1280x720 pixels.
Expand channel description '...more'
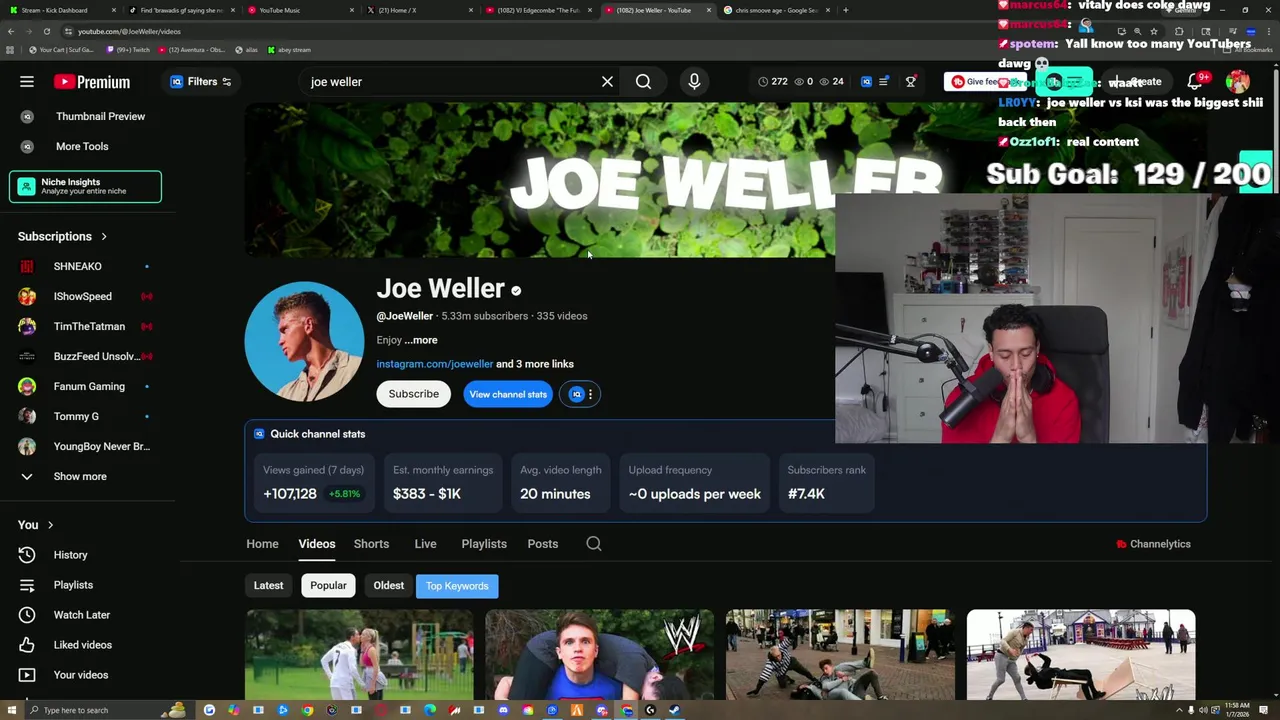[x=421, y=340]
